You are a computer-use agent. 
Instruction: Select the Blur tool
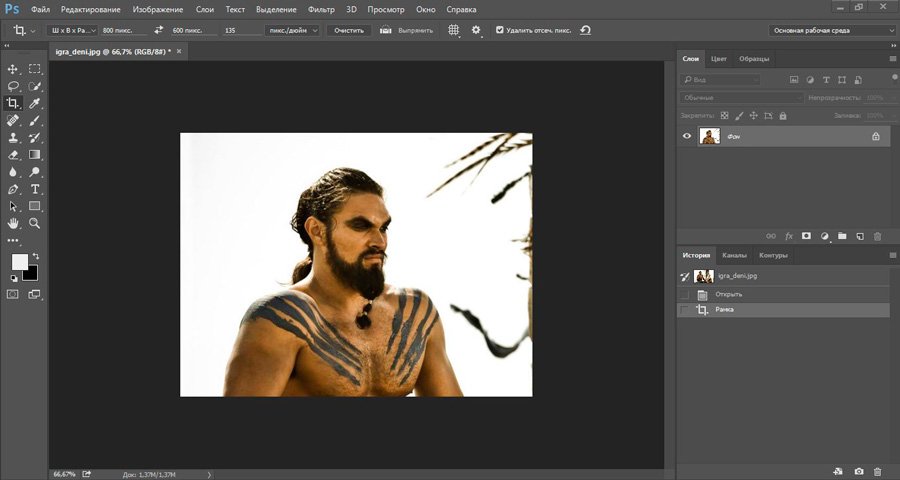(x=12, y=172)
